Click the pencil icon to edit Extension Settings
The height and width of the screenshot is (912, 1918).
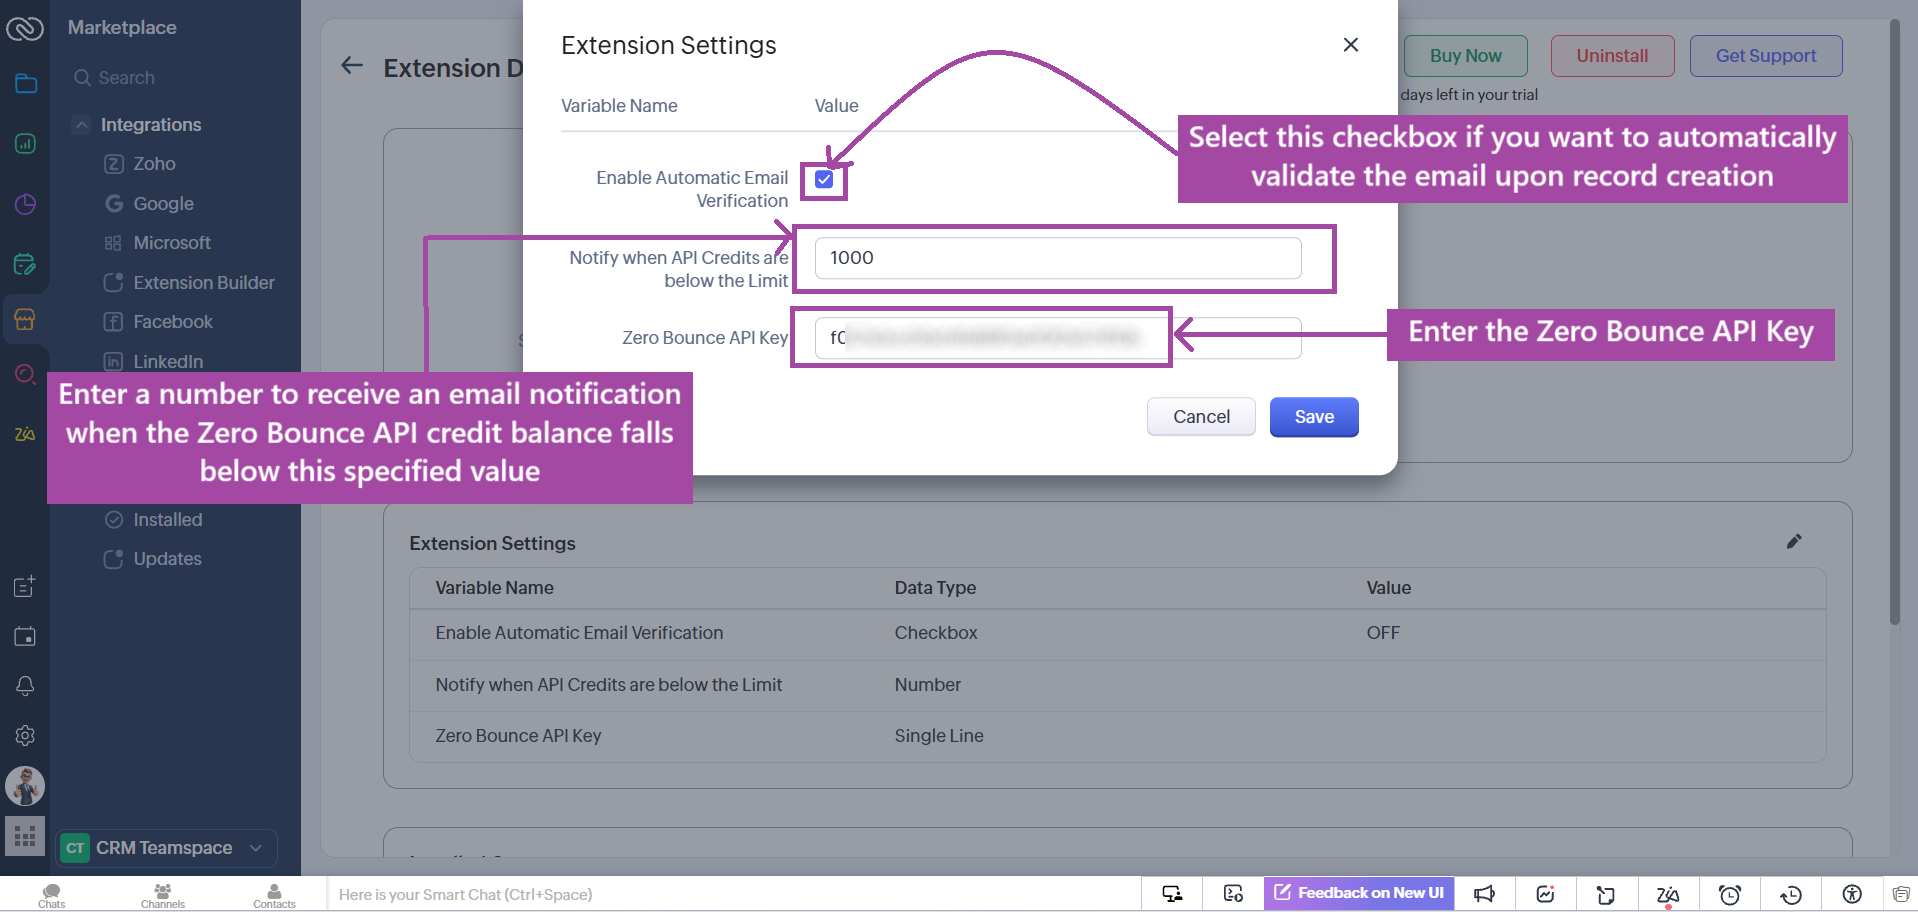click(x=1794, y=541)
